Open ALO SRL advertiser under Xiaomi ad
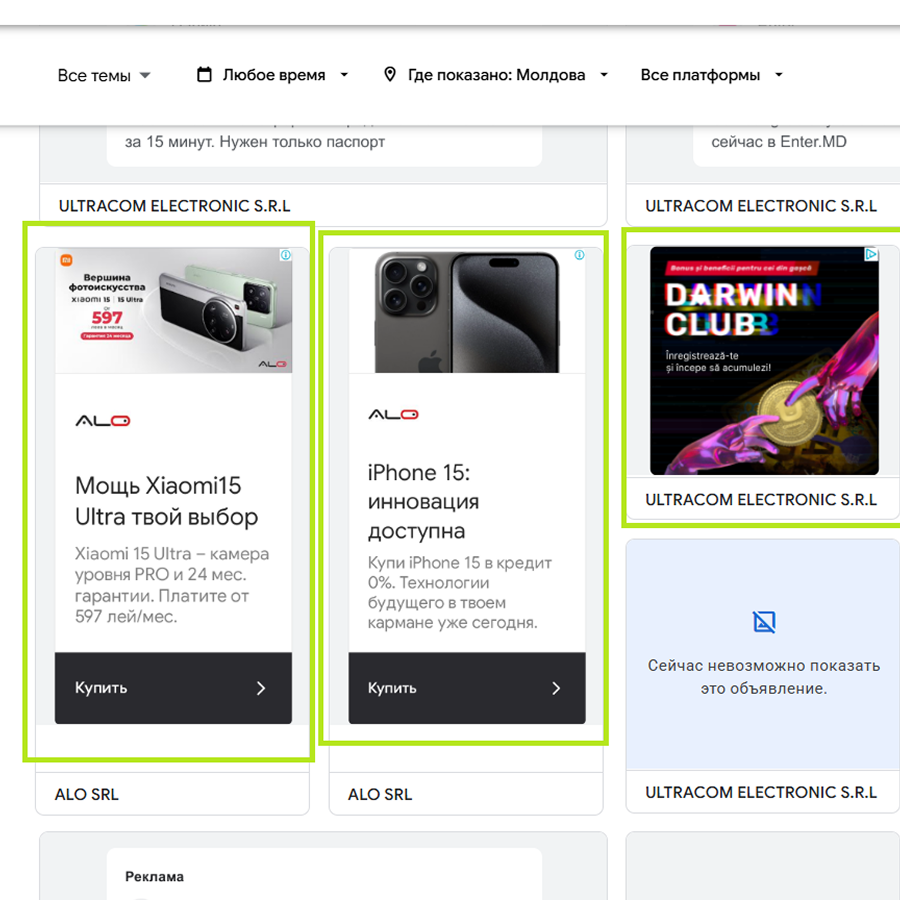The image size is (900, 900). click(87, 795)
